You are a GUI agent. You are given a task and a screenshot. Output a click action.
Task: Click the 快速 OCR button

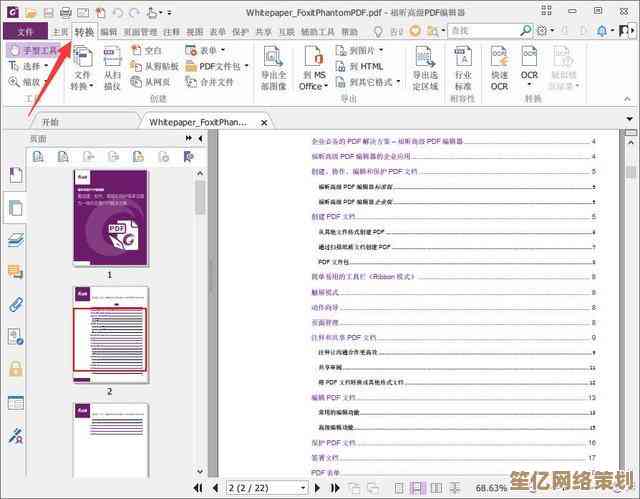[499, 67]
